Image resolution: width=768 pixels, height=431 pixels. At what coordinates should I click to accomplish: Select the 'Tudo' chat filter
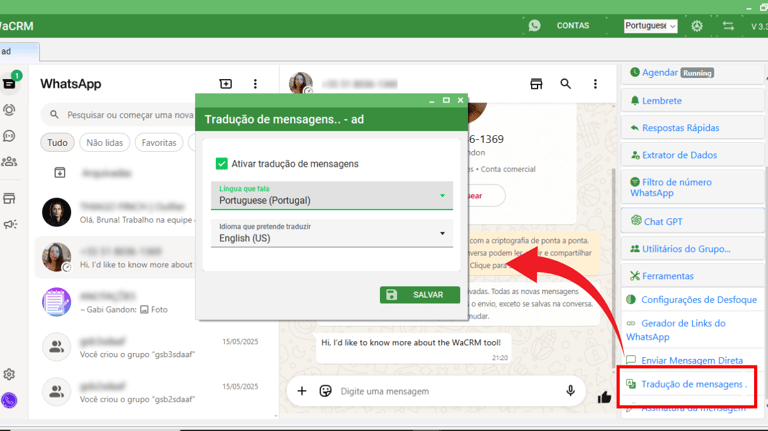coord(57,143)
